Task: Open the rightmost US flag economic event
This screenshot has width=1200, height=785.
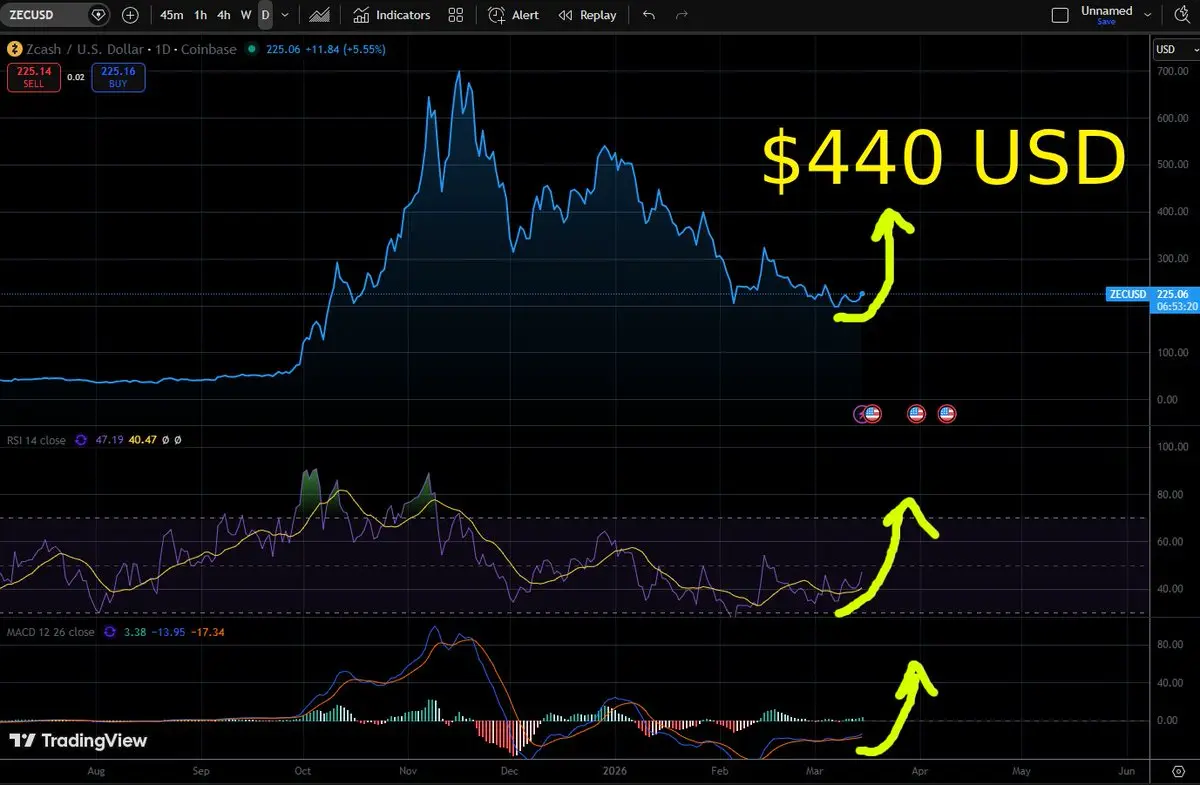Action: tap(946, 413)
